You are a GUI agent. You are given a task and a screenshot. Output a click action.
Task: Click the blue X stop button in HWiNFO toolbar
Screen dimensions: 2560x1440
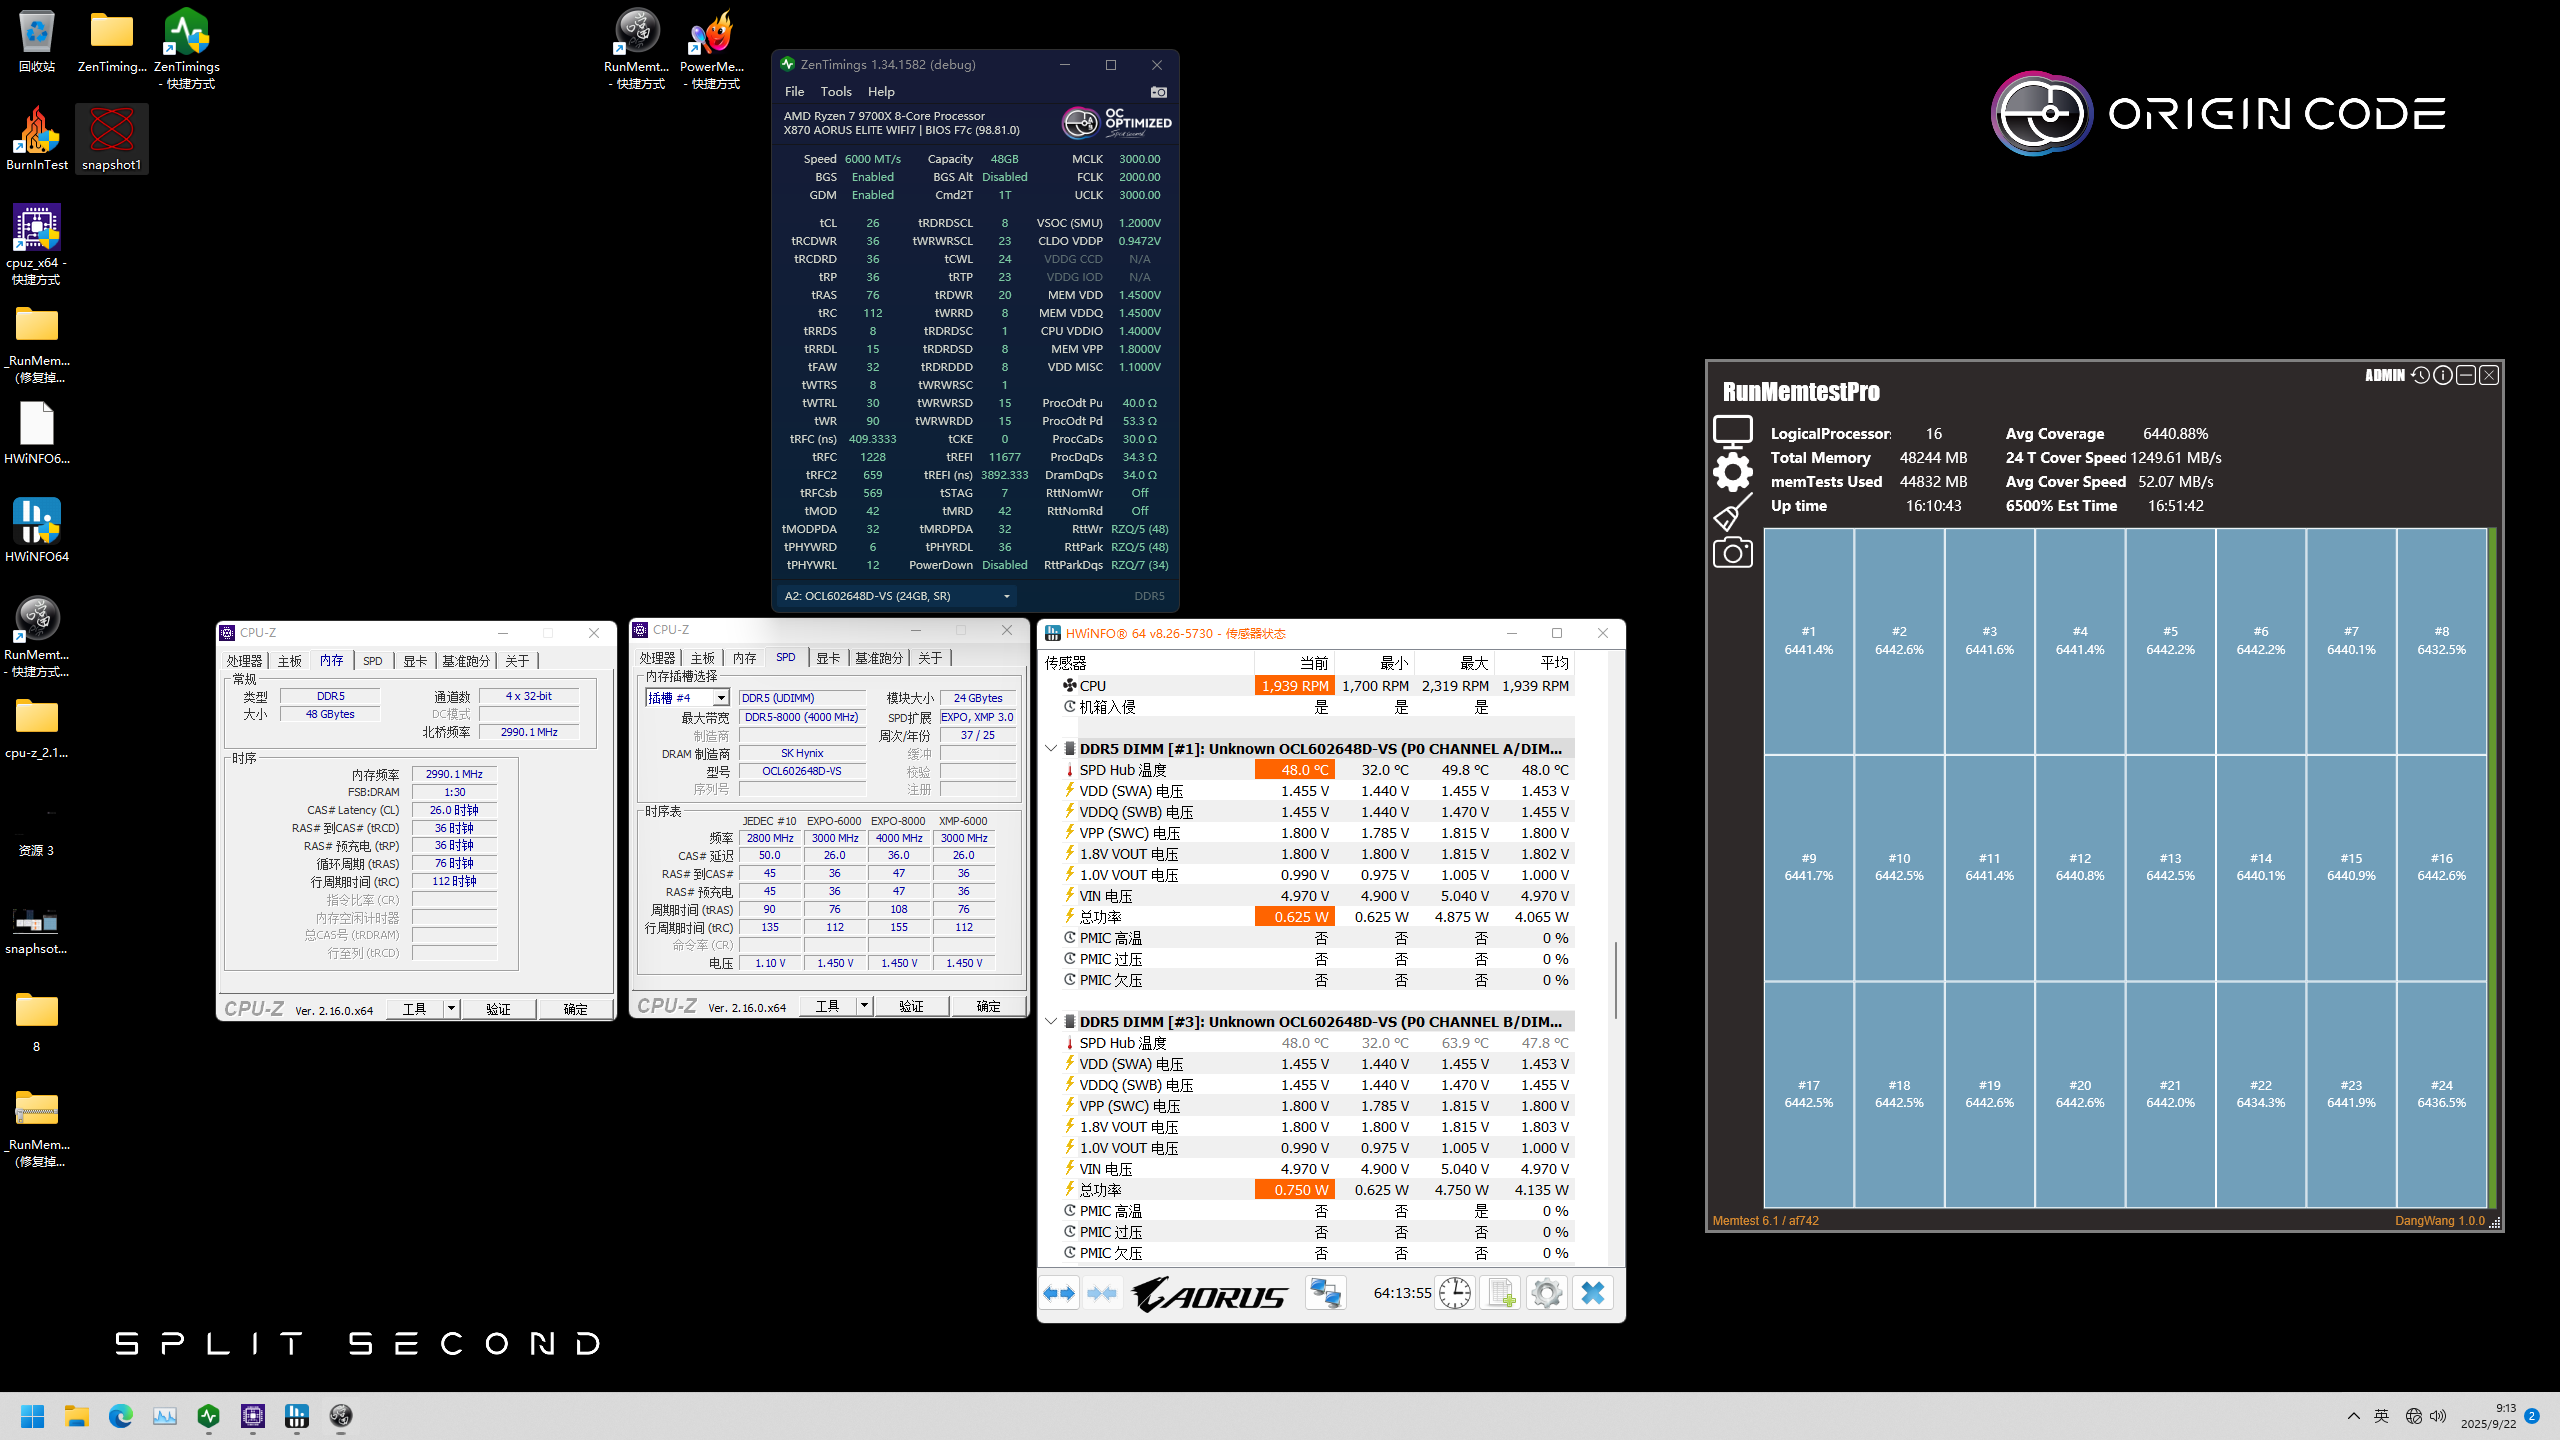1592,1292
